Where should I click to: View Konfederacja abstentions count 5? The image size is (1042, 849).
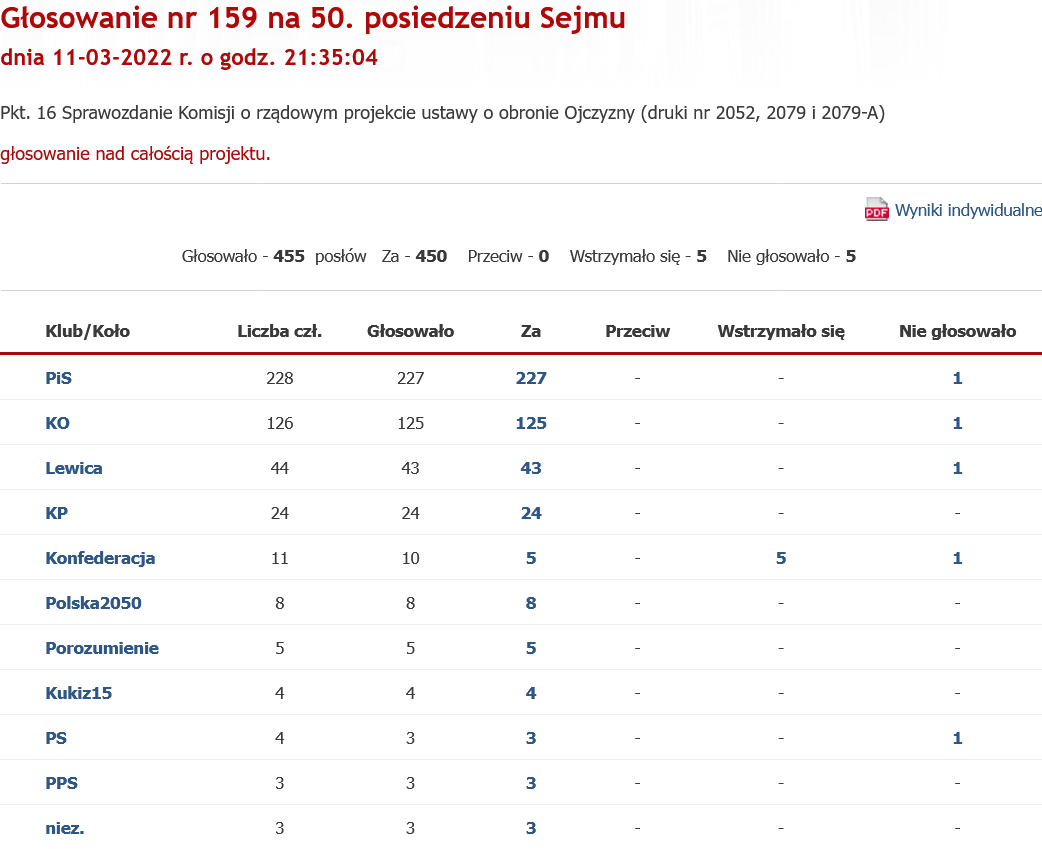tap(781, 558)
